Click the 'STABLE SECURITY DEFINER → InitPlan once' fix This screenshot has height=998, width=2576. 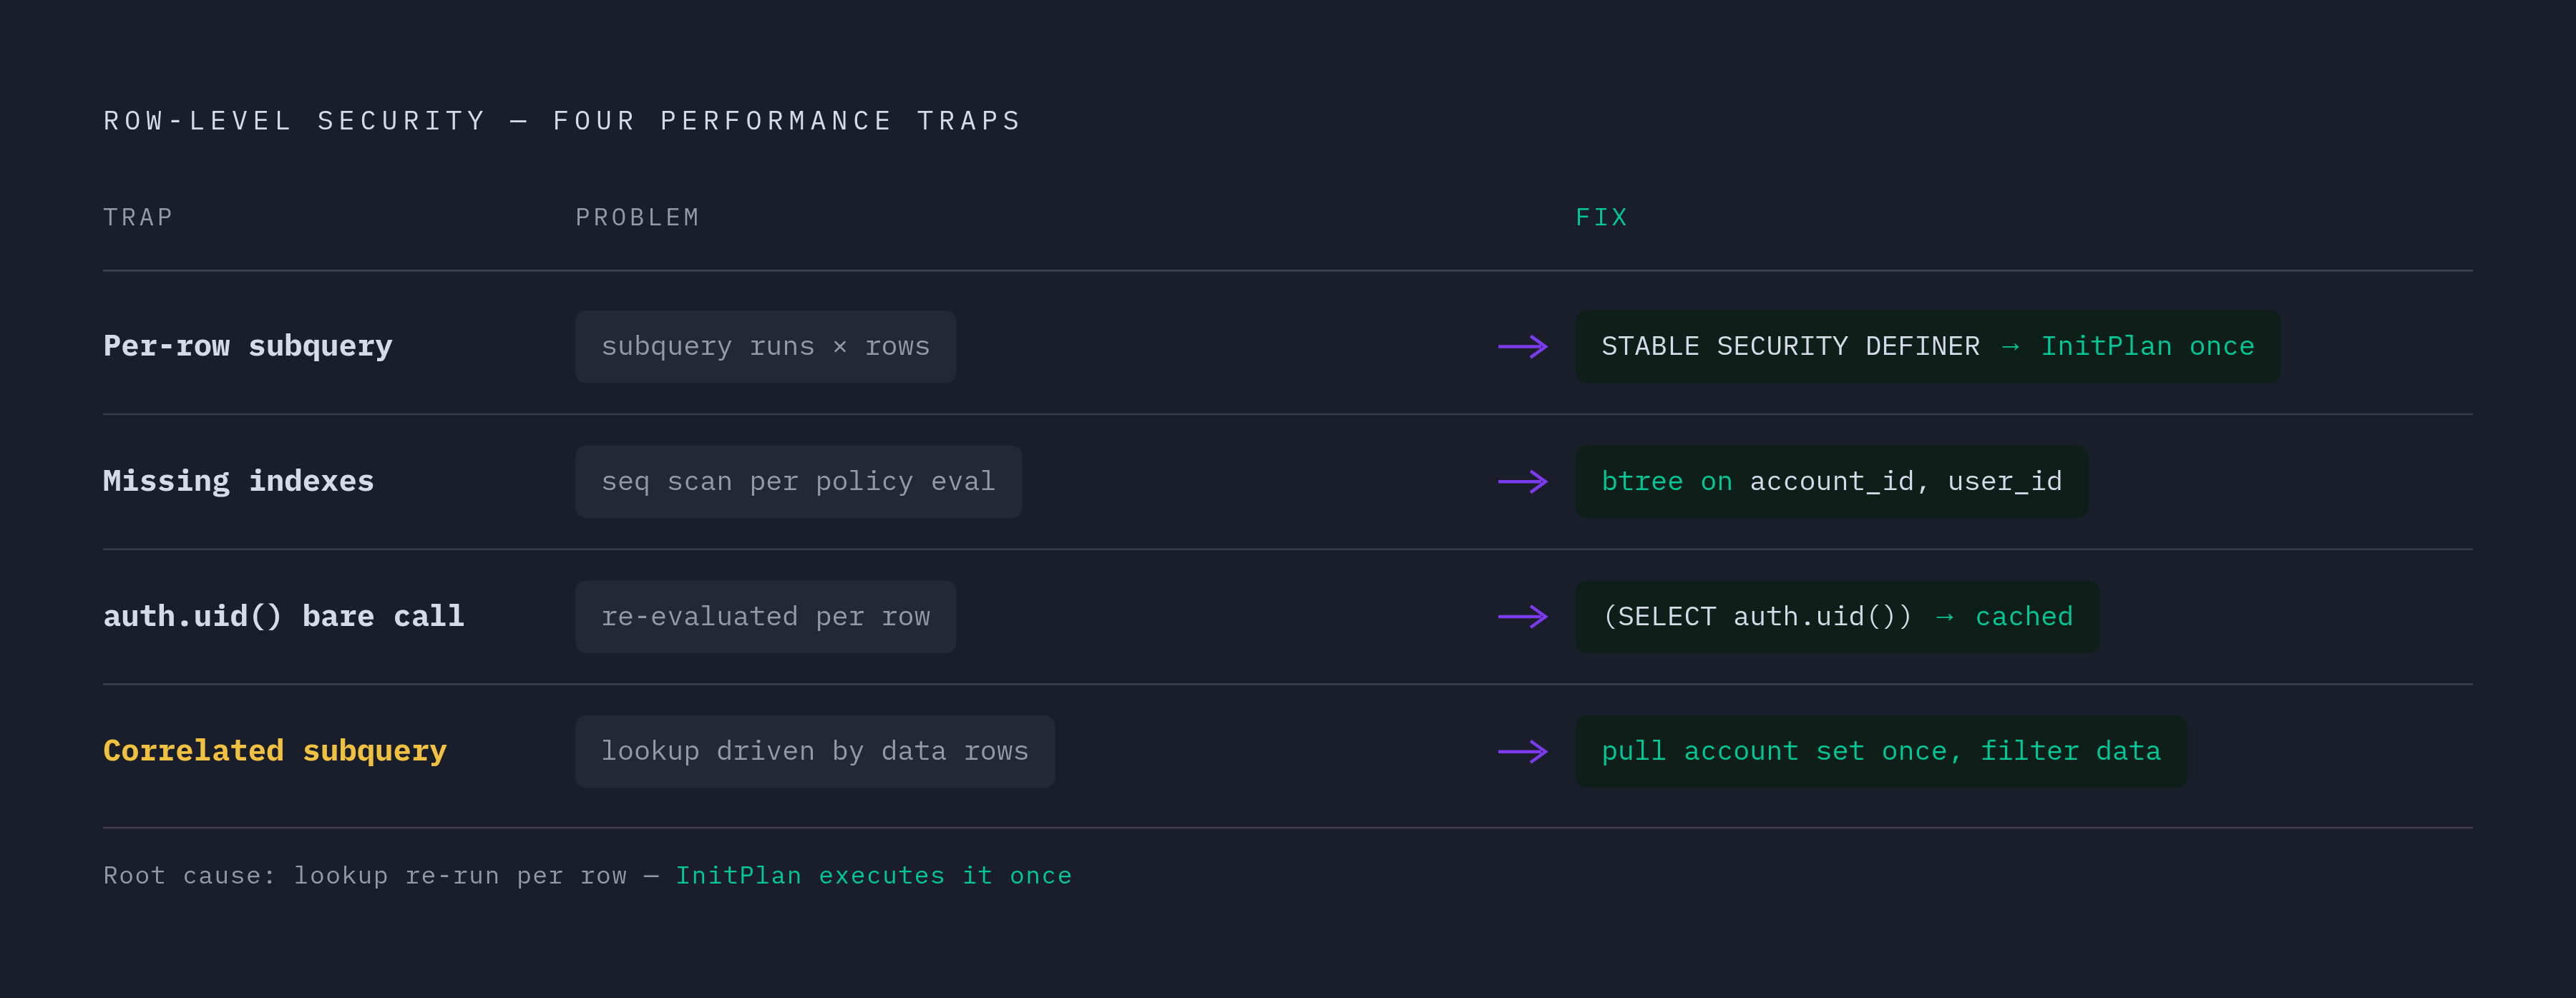(1928, 347)
